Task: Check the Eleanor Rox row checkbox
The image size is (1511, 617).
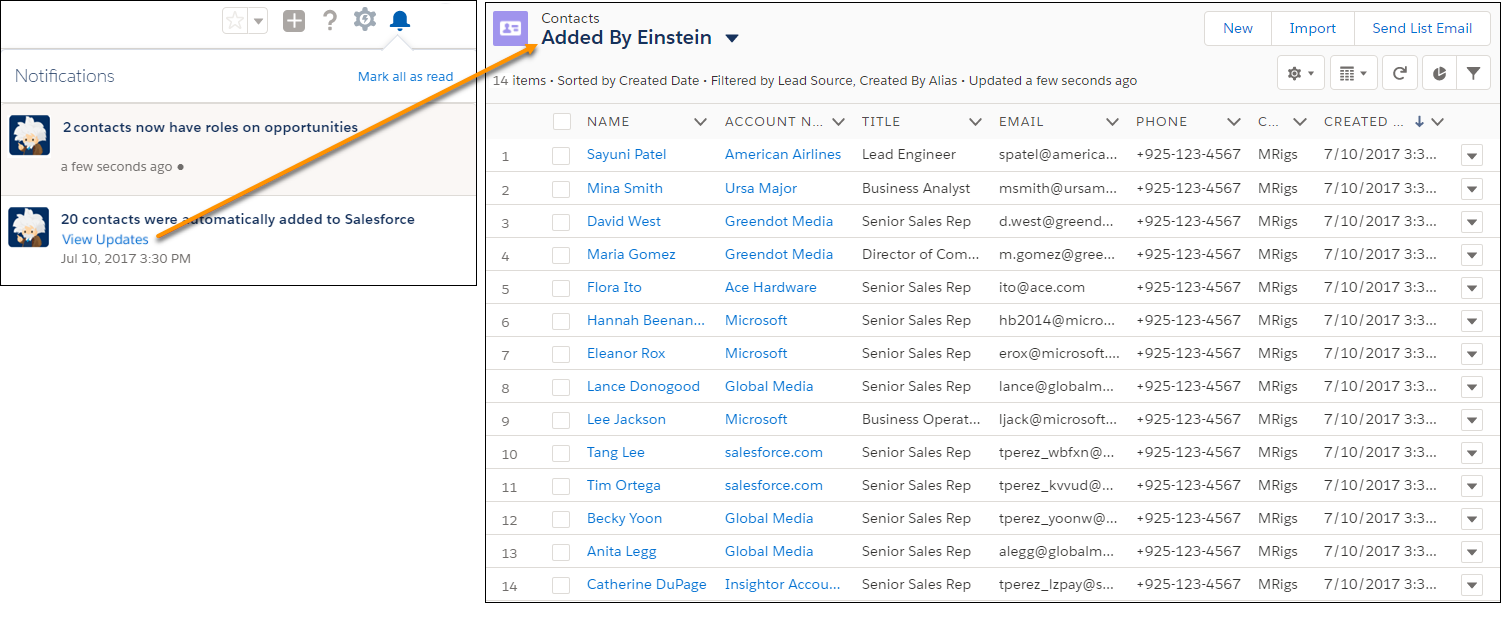Action: tap(562, 353)
